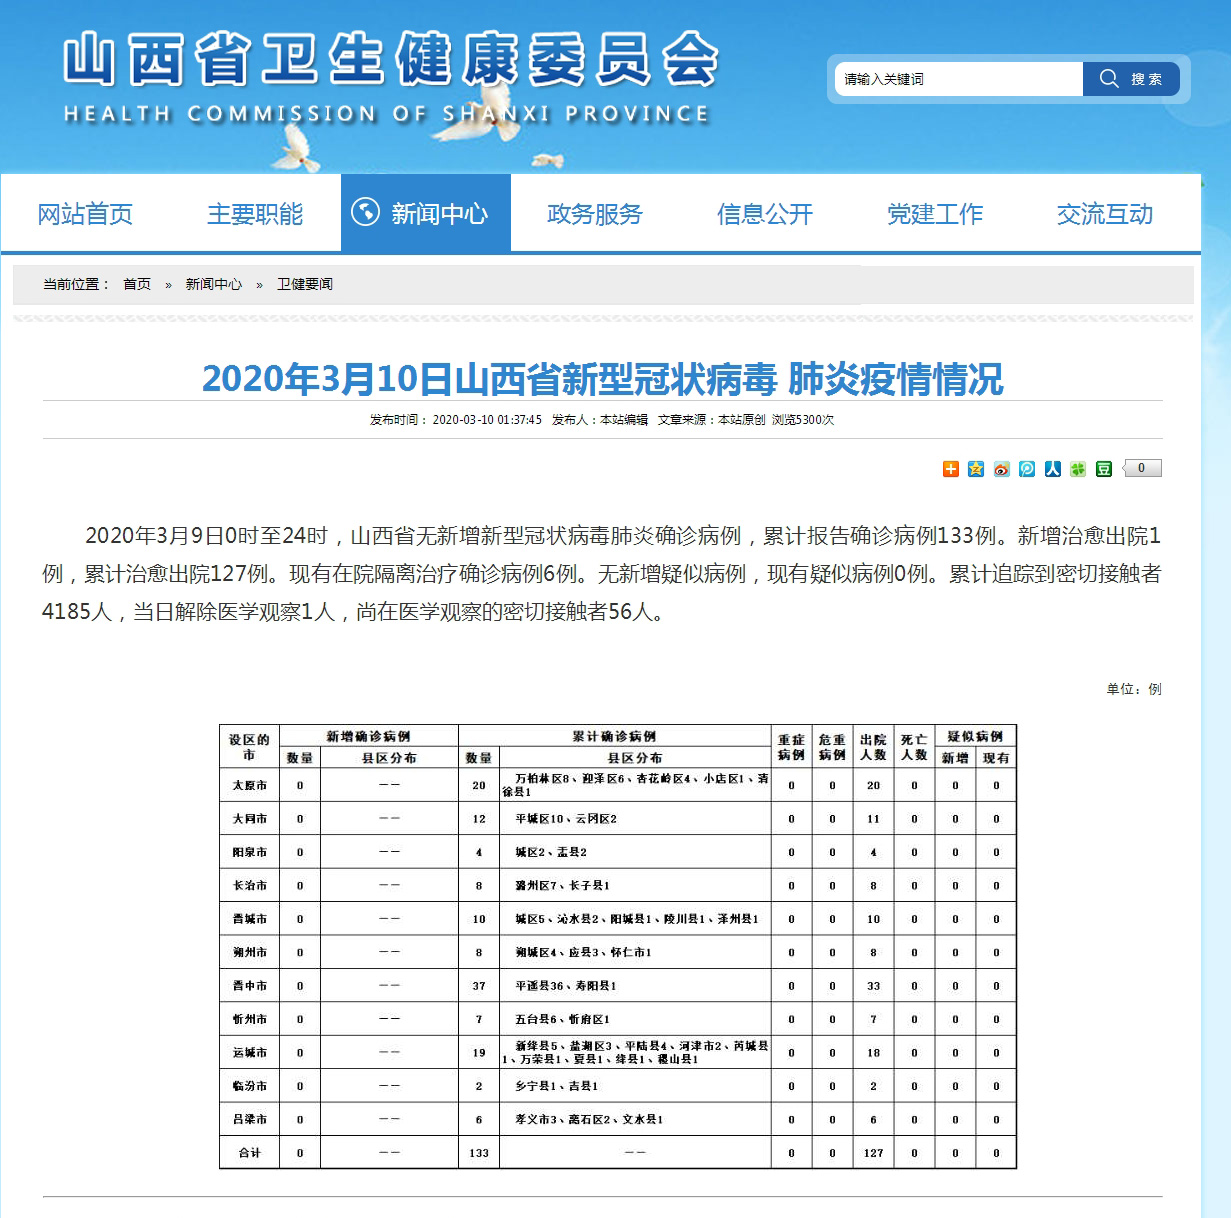Viewport: 1231px width, 1218px height.
Task: Click 卫健要闻 in the breadcrumb
Action: pos(305,284)
